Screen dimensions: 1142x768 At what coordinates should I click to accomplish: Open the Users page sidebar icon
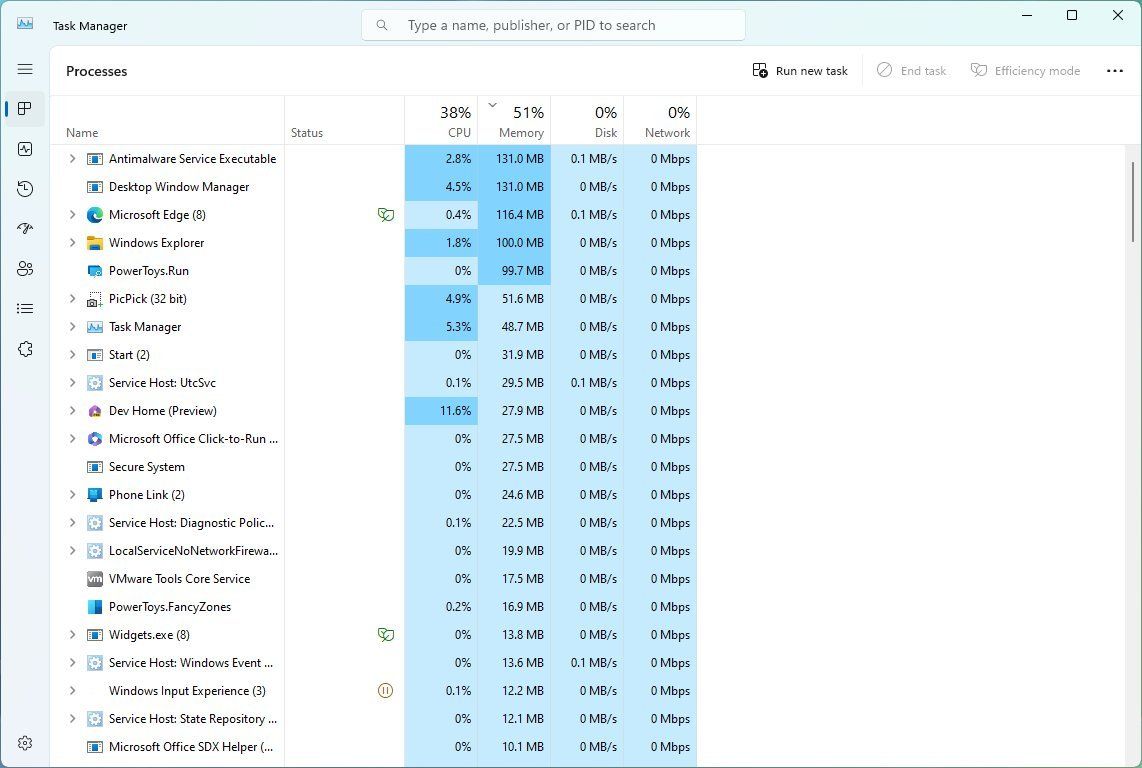tap(25, 268)
